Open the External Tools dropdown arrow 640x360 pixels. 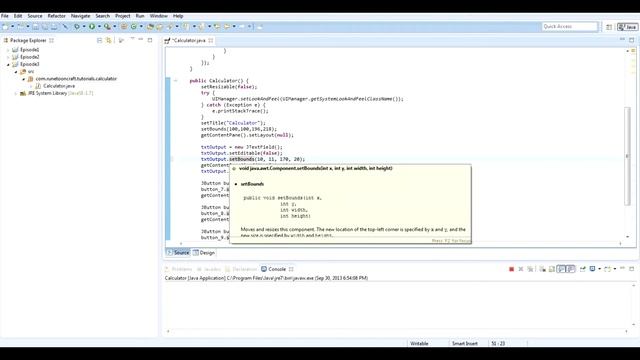pos(115,27)
